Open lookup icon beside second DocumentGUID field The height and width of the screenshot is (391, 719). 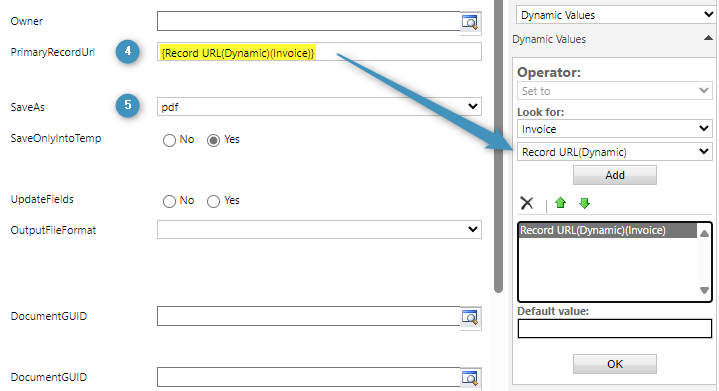[x=470, y=378]
